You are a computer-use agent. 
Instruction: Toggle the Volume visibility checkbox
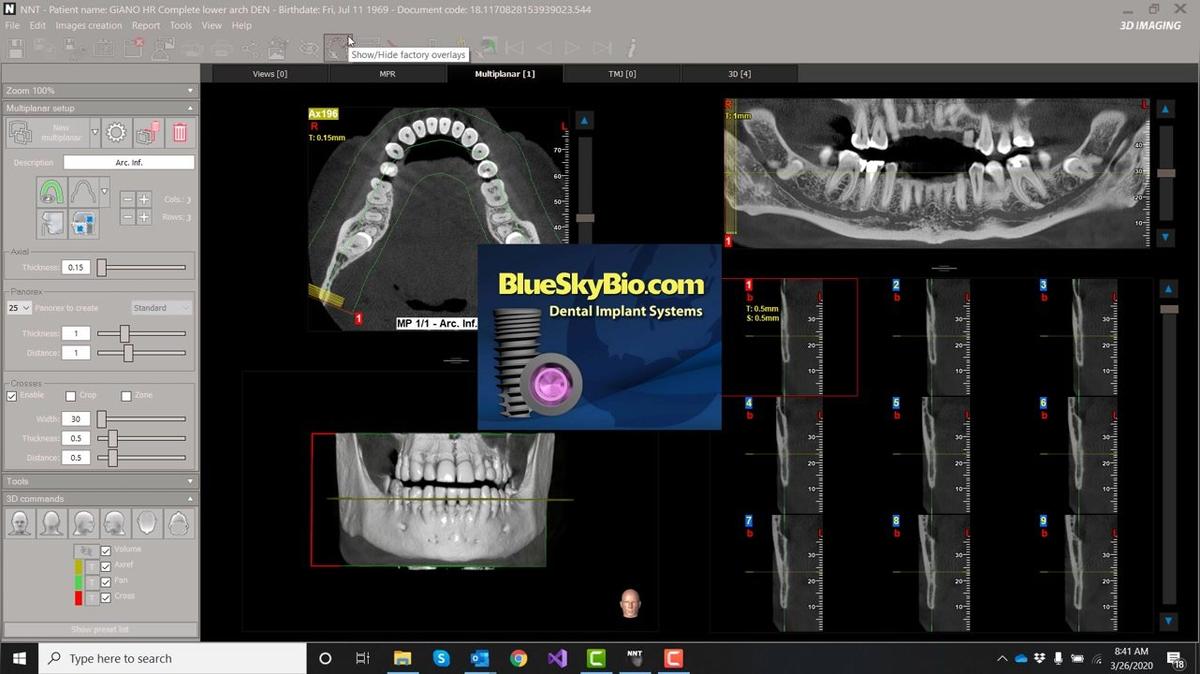tap(106, 550)
